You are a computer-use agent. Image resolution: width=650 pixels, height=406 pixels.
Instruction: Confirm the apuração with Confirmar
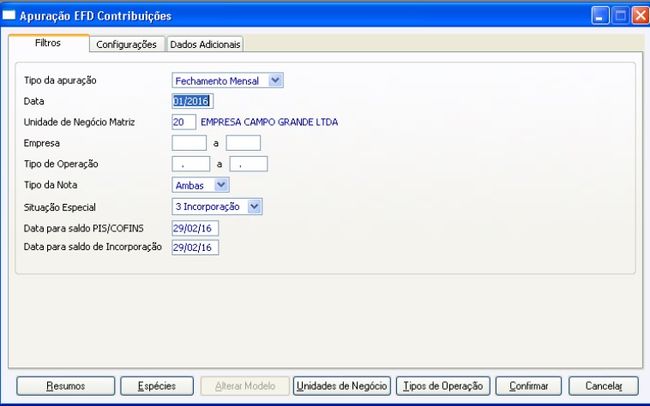[x=529, y=386]
